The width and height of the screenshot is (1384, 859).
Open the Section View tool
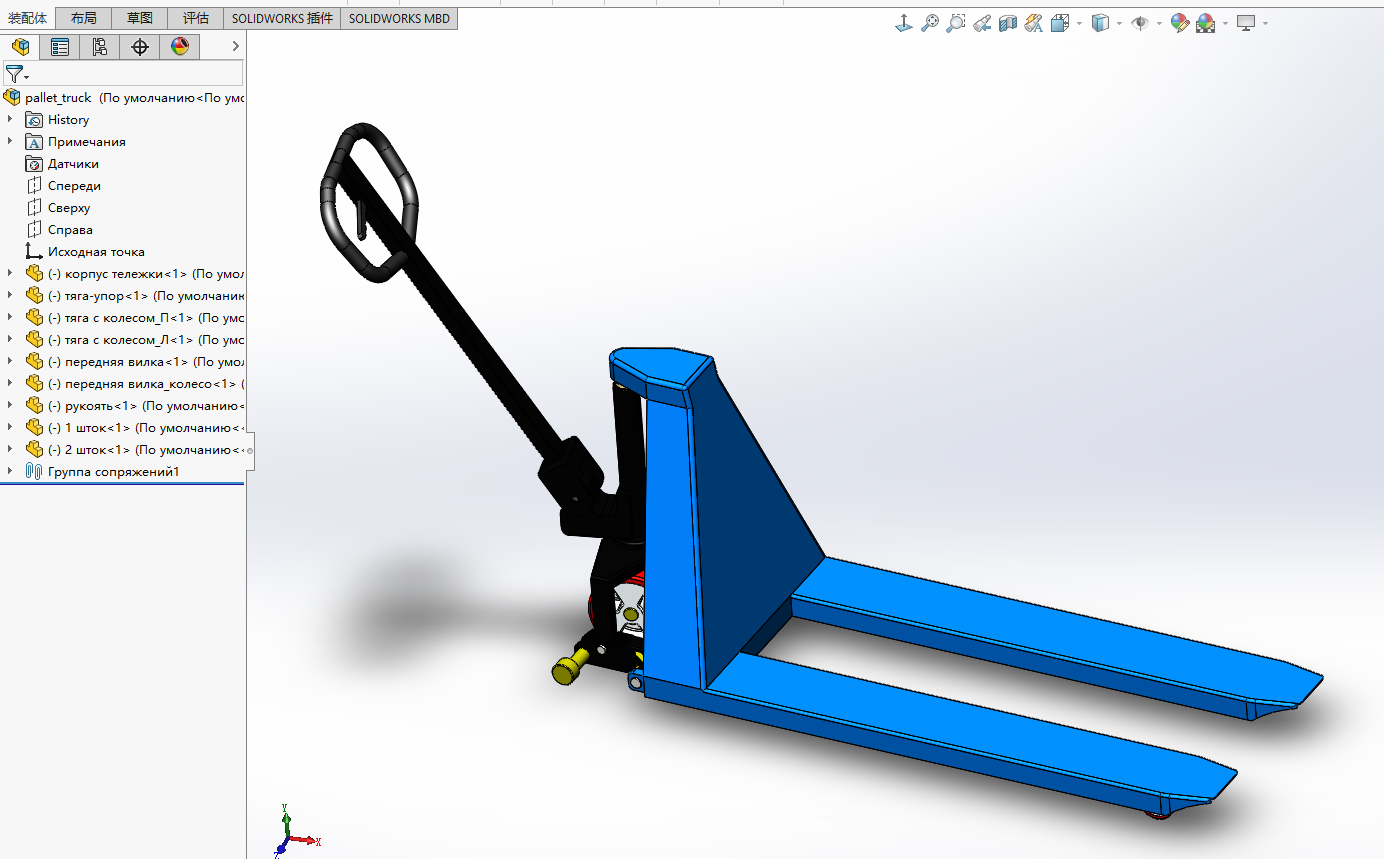tap(1008, 23)
